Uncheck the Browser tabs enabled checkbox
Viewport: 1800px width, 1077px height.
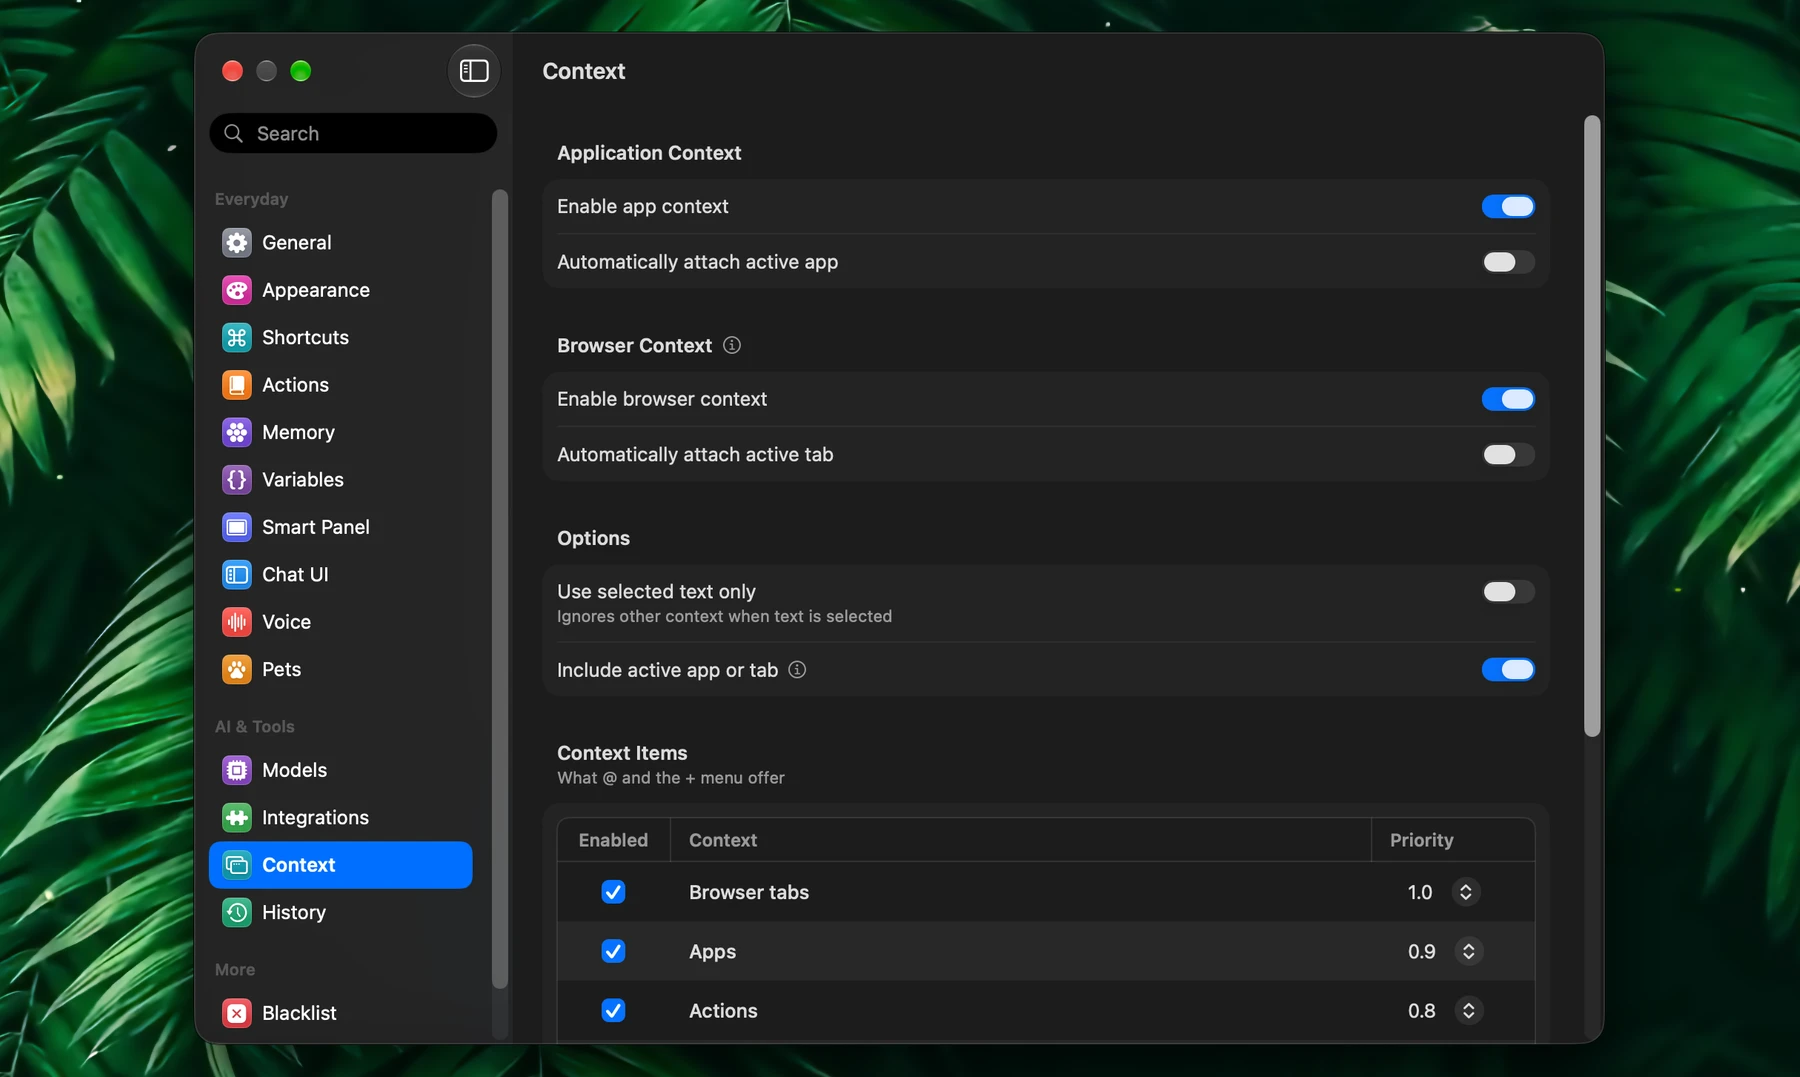[x=613, y=892]
